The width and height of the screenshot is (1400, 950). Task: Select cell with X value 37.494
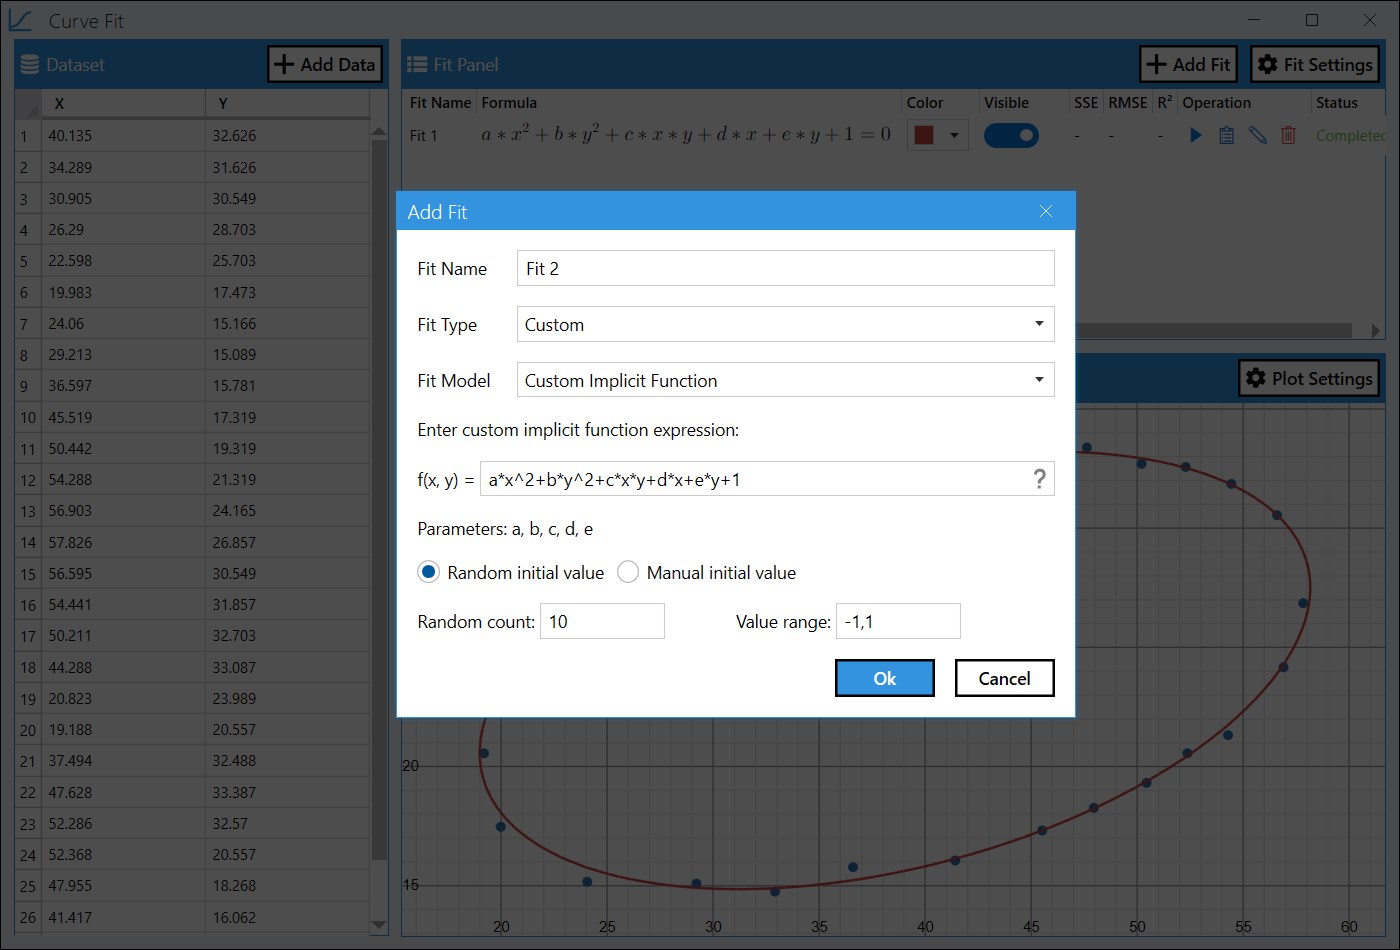(123, 760)
